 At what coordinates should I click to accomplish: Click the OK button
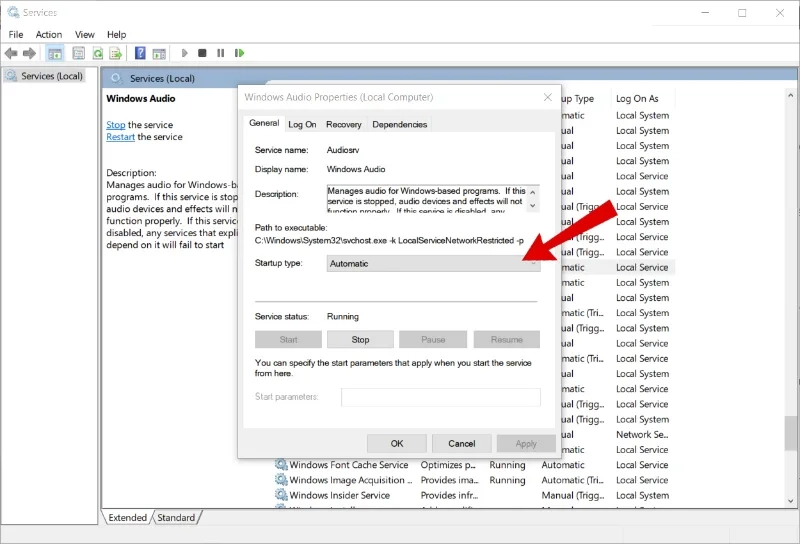[397, 443]
